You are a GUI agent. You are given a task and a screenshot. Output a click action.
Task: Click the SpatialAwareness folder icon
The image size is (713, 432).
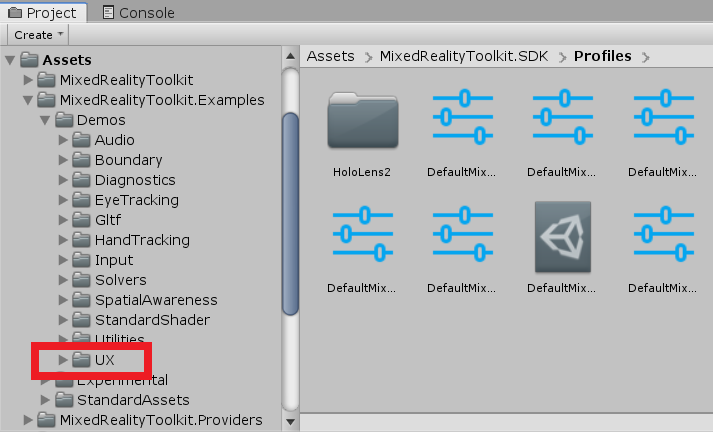pos(81,300)
